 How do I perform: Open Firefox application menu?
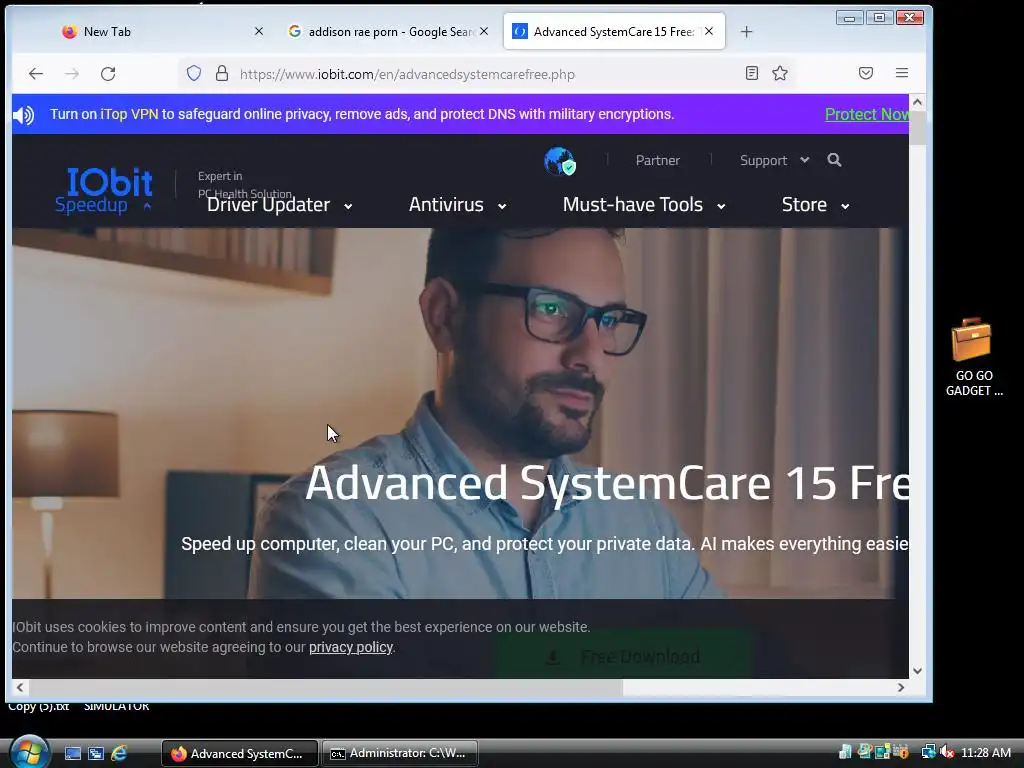pyautogui.click(x=902, y=73)
